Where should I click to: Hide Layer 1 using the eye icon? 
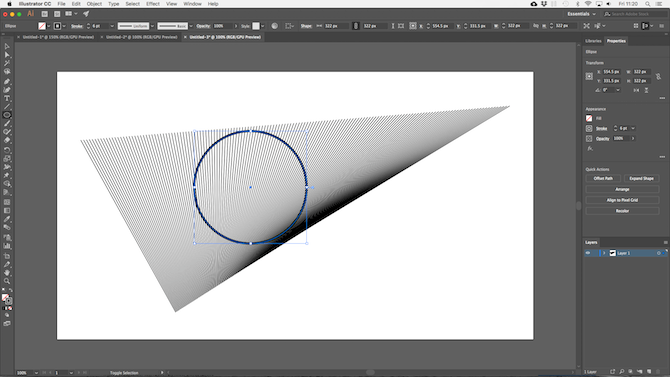[588, 253]
